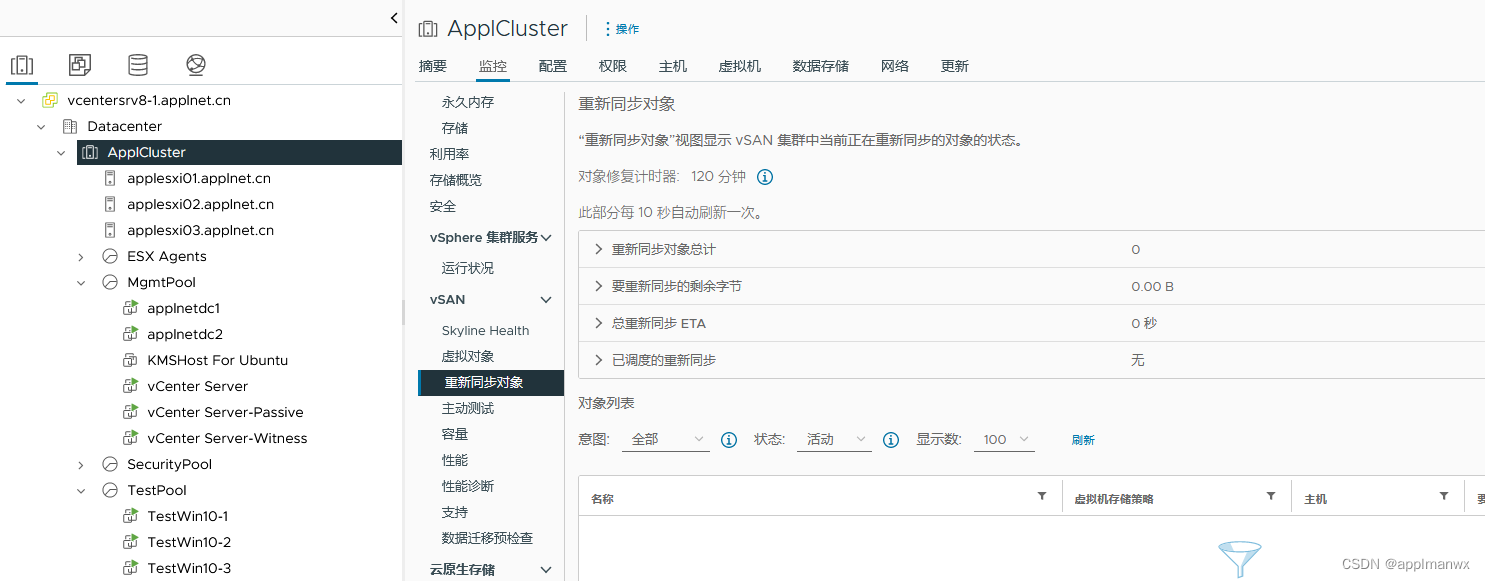Click the VM icon for vCenter Server-Witness
This screenshot has width=1485, height=581.
(x=130, y=438)
